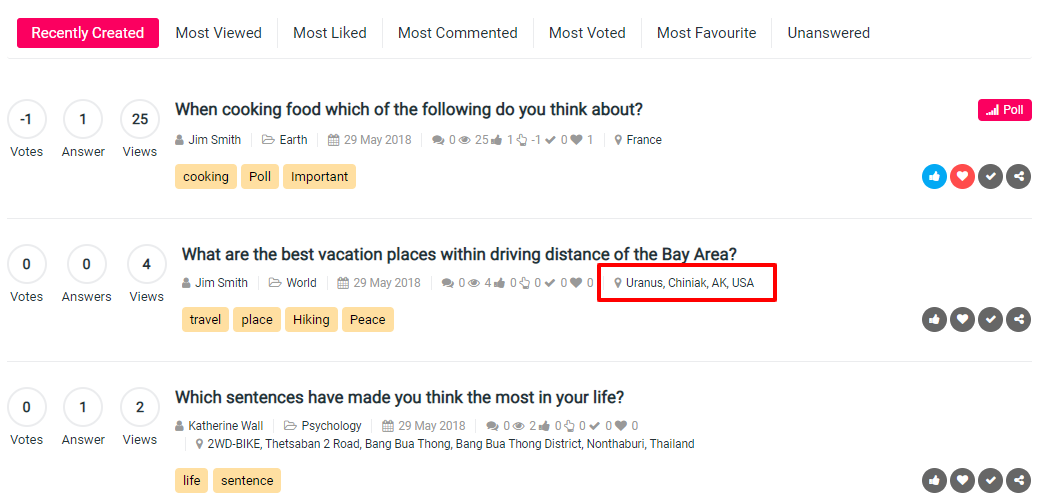Click the Uranus, Chiniak, AK location
Image resolution: width=1044 pixels, height=503 pixels.
tap(690, 283)
